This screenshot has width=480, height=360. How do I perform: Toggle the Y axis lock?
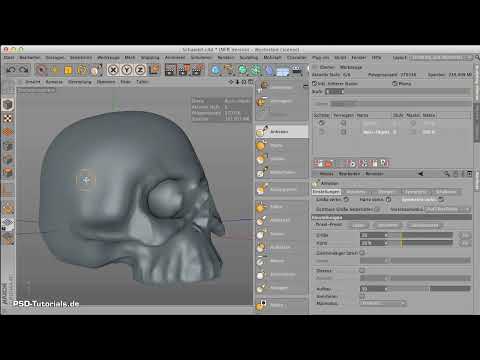127,70
